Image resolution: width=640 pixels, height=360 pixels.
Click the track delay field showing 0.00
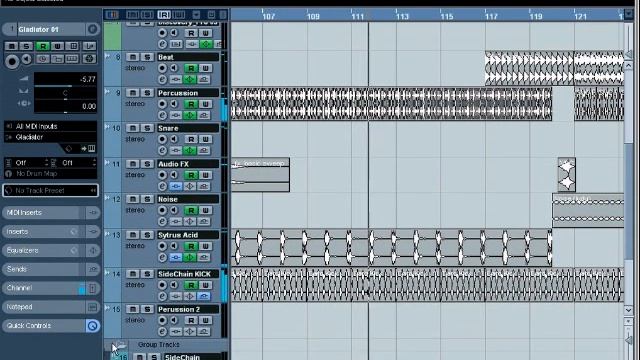65,107
